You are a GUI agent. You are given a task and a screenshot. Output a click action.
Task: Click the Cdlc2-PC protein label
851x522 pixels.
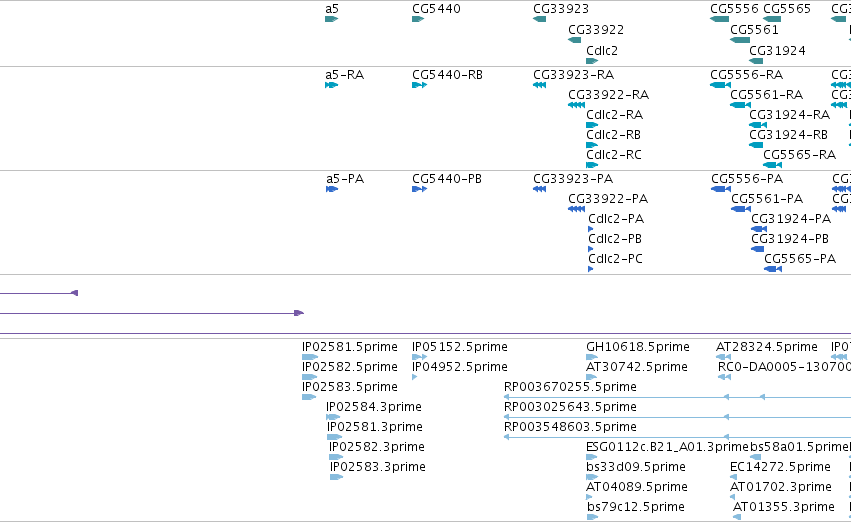click(x=615, y=259)
